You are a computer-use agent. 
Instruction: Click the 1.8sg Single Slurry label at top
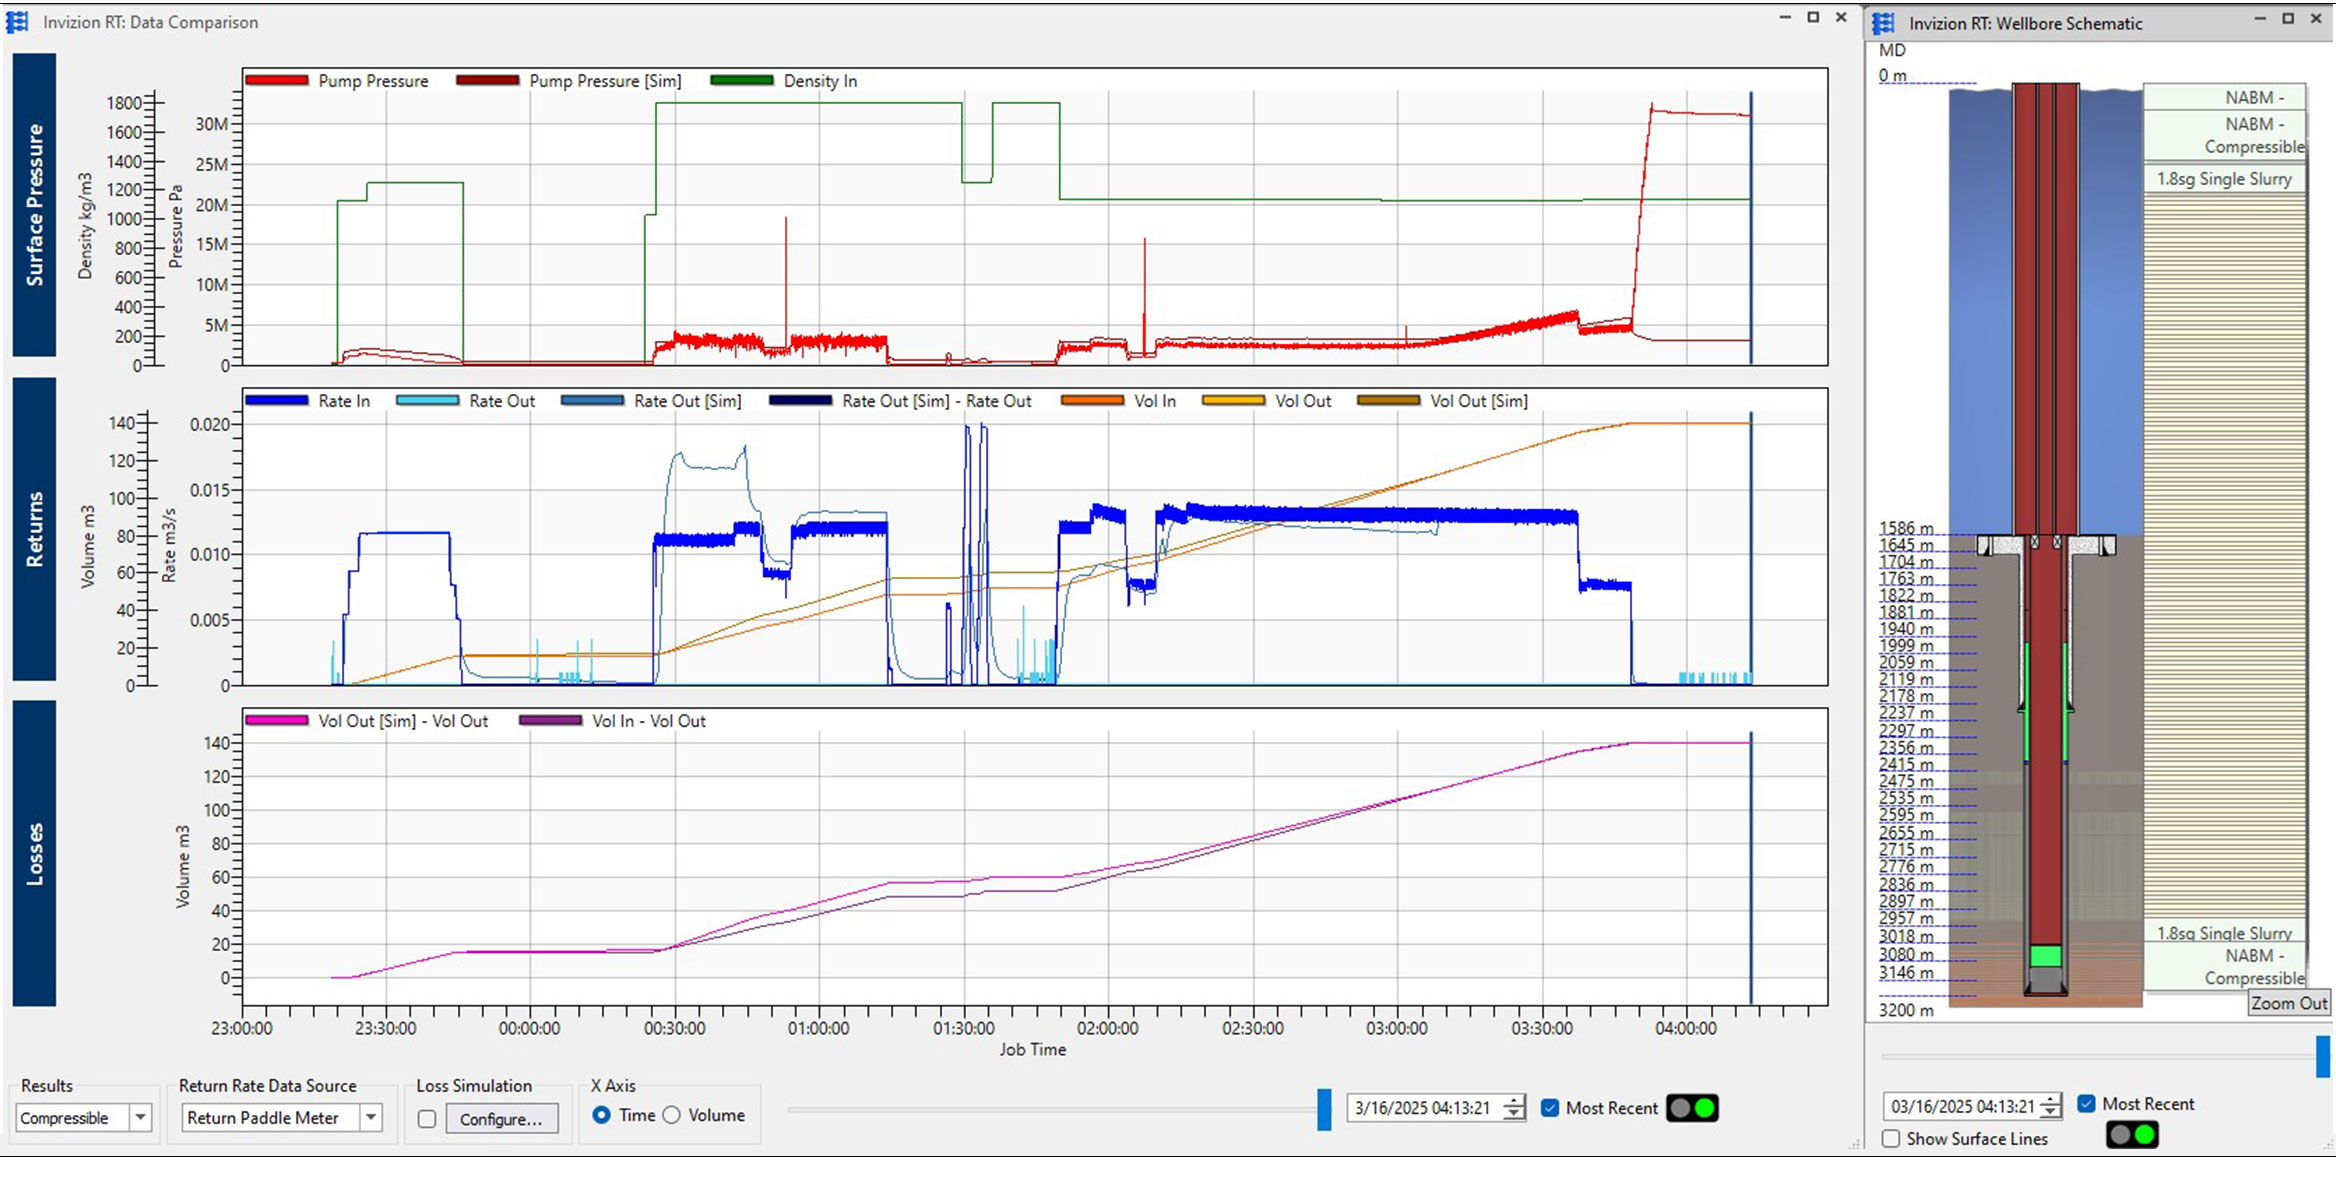(2224, 179)
